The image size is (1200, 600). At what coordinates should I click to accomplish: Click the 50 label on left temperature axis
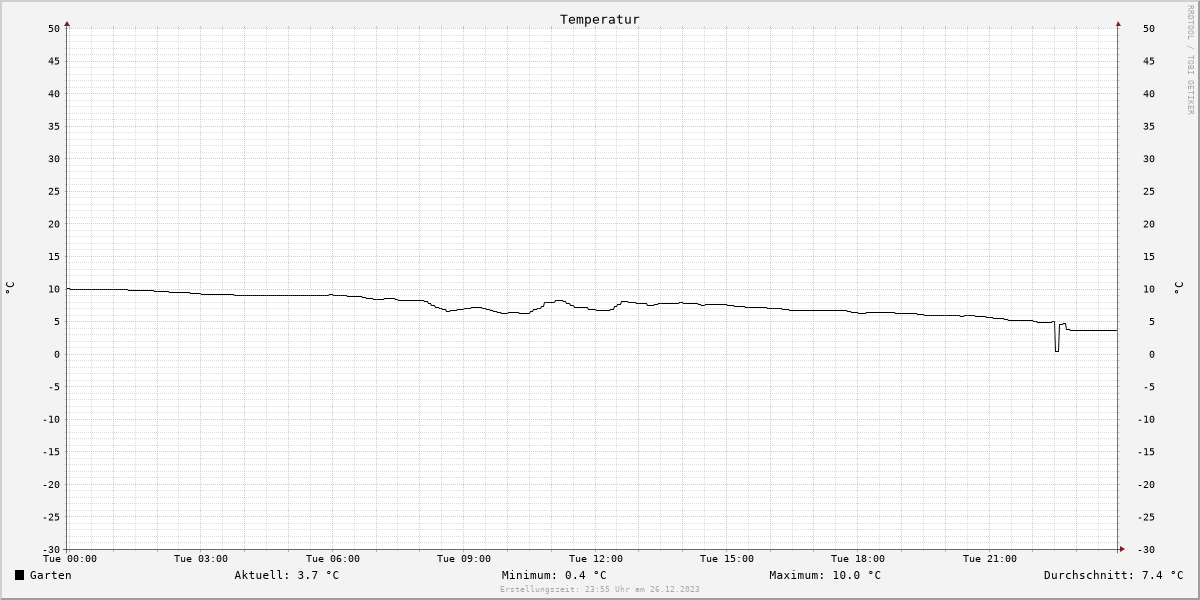coord(54,28)
